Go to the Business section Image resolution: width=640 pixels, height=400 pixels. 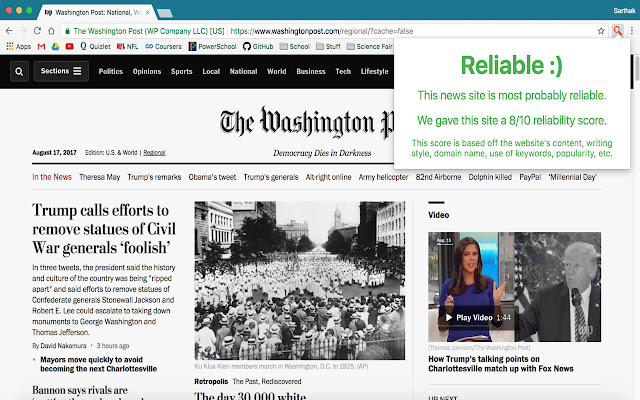[311, 71]
